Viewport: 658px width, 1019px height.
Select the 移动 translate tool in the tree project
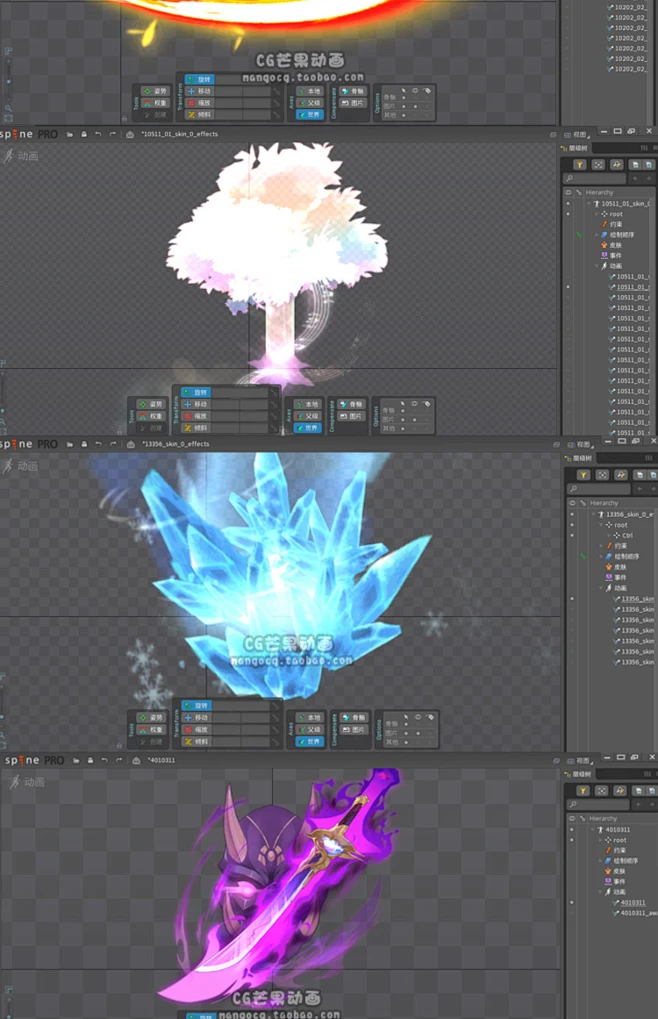(198, 404)
